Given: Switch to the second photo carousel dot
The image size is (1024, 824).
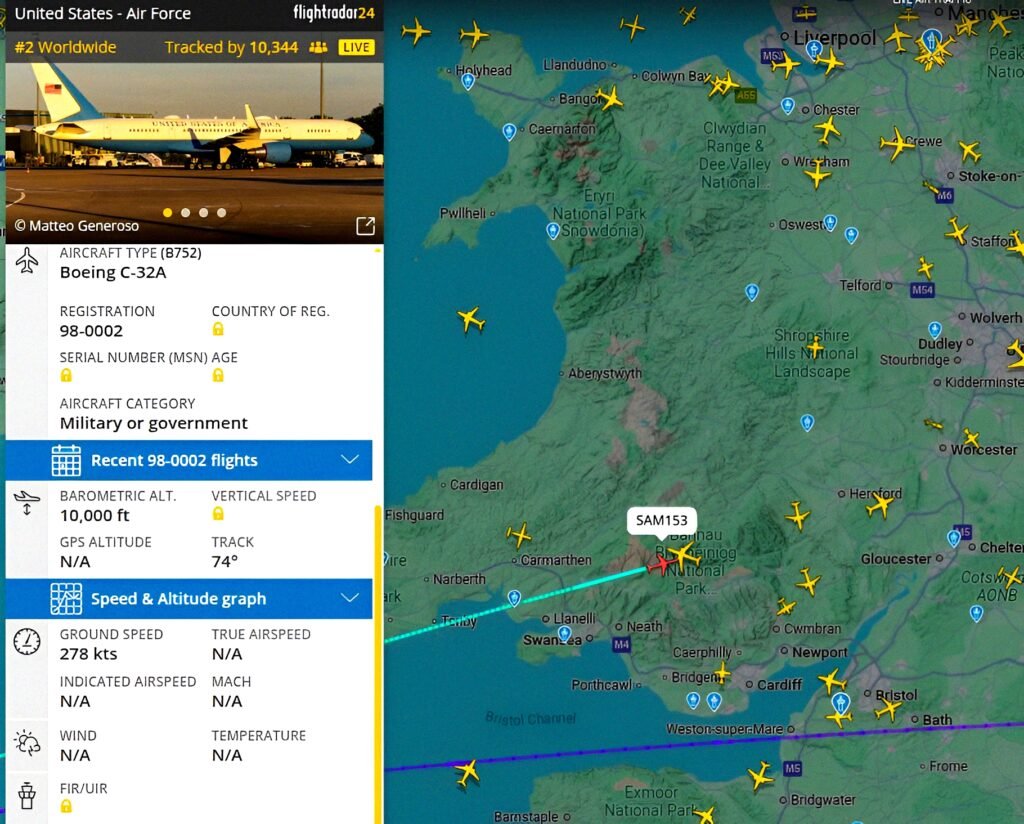Looking at the screenshot, I should pyautogui.click(x=186, y=212).
